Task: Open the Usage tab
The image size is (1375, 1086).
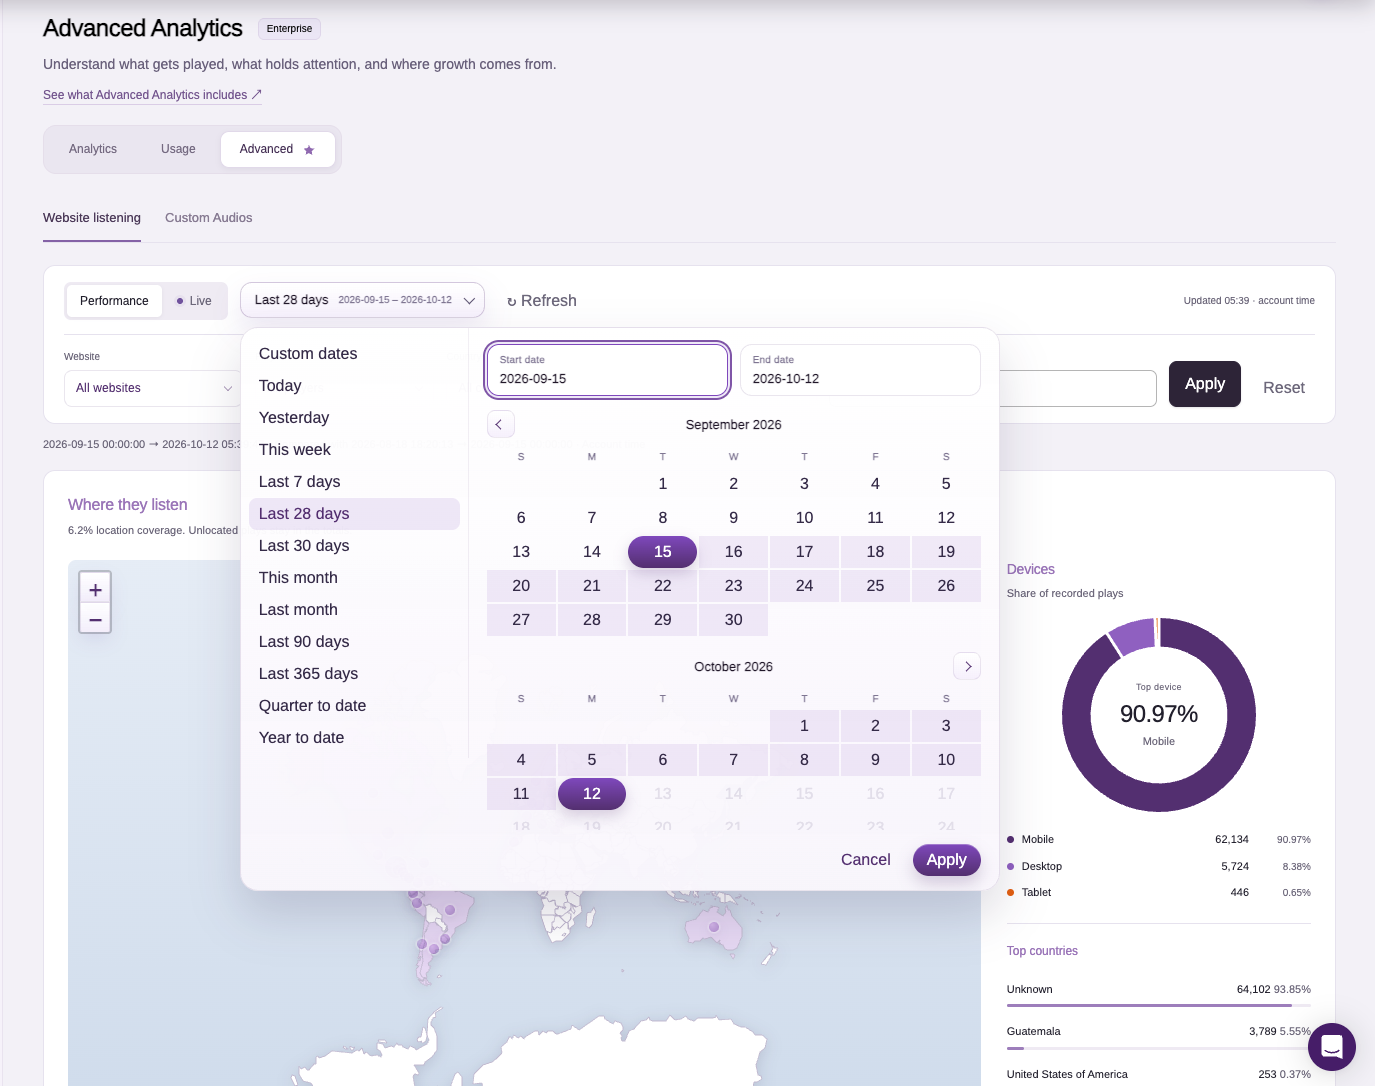Action: [x=178, y=149]
